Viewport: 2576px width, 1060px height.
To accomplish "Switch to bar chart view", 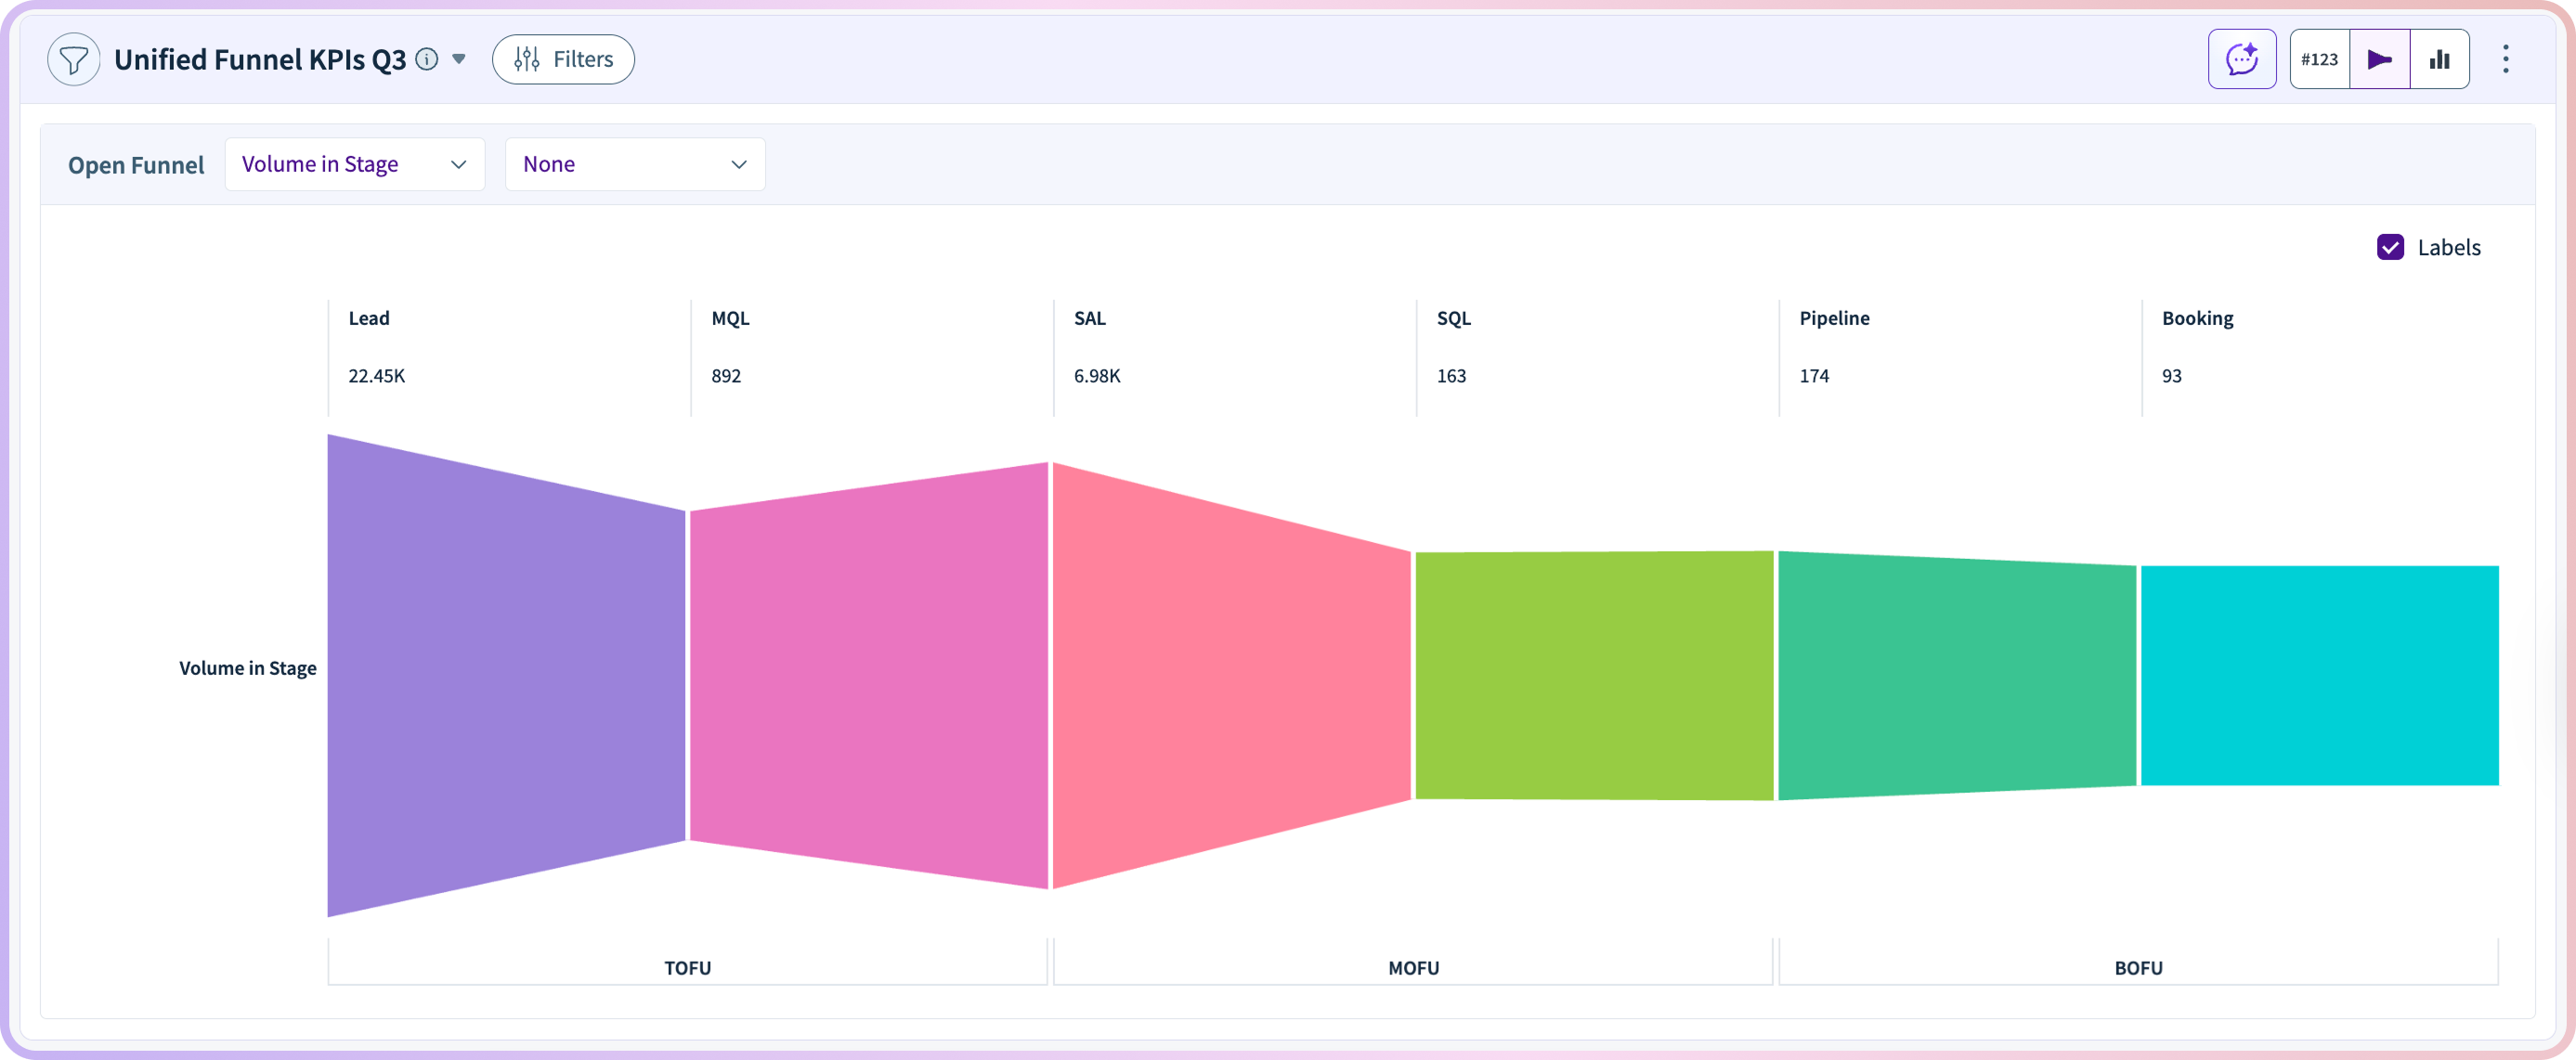I will click(x=2439, y=59).
